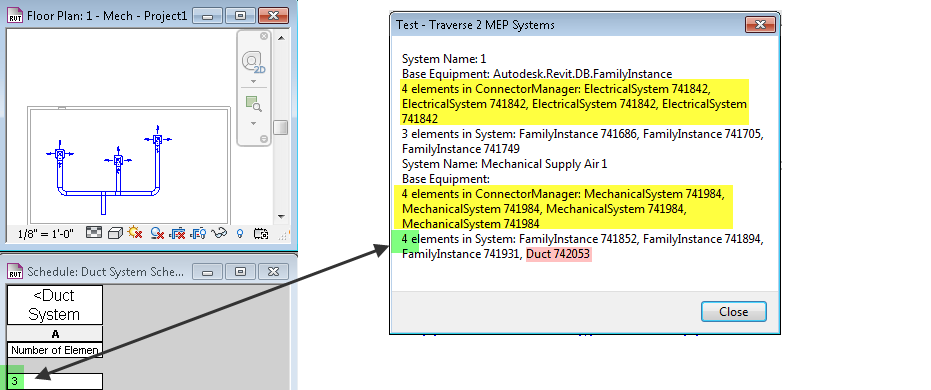This screenshot has height=390, width=931.
Task: Click Floor Plan scrollbar down arrow
Action: pos(280,218)
